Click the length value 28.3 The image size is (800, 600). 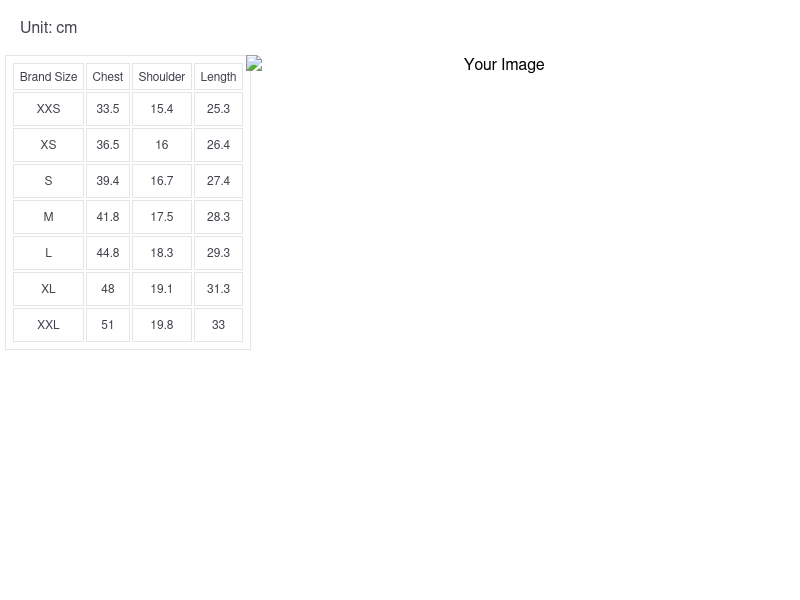(x=218, y=217)
